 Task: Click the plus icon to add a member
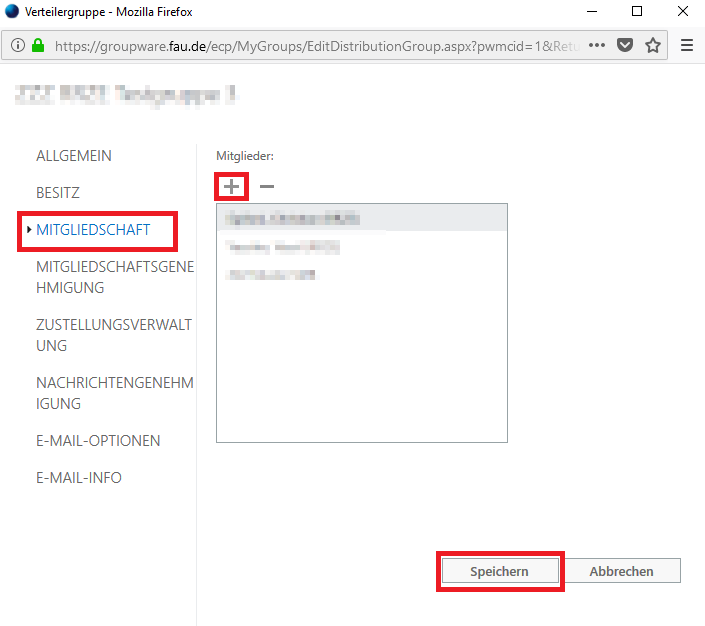click(x=231, y=186)
